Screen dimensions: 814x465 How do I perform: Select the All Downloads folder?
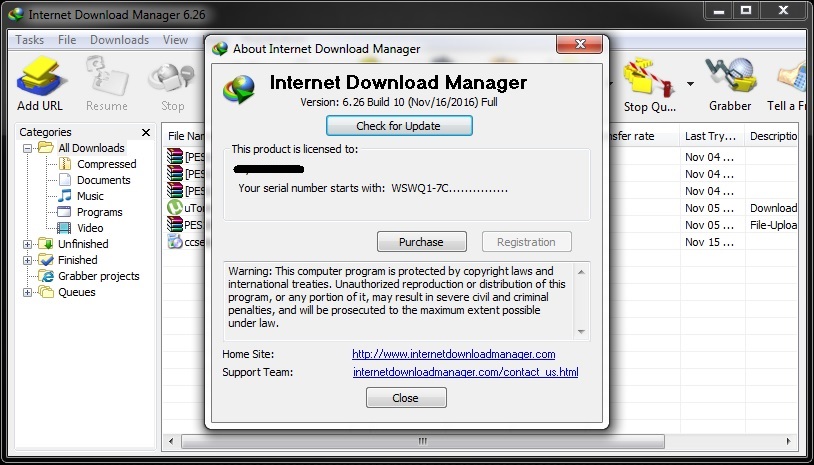tap(91, 148)
